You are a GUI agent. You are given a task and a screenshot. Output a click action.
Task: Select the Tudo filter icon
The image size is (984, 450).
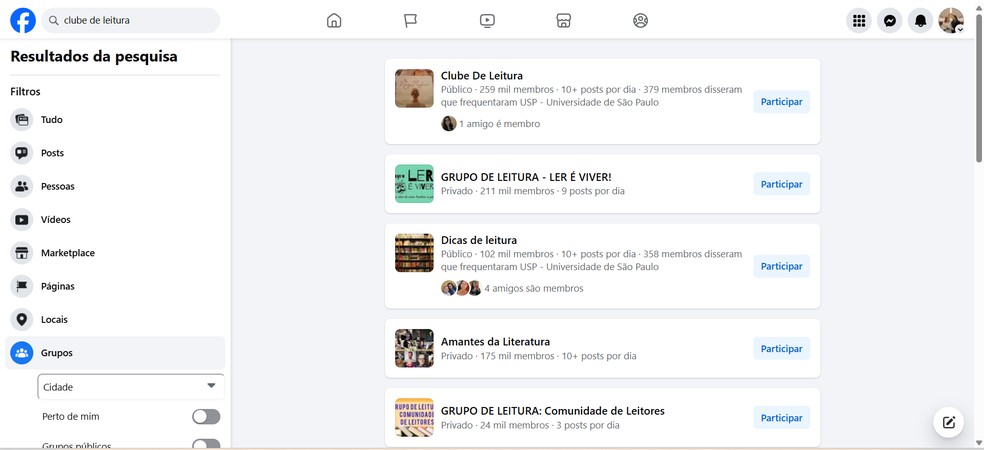pyautogui.click(x=22, y=119)
